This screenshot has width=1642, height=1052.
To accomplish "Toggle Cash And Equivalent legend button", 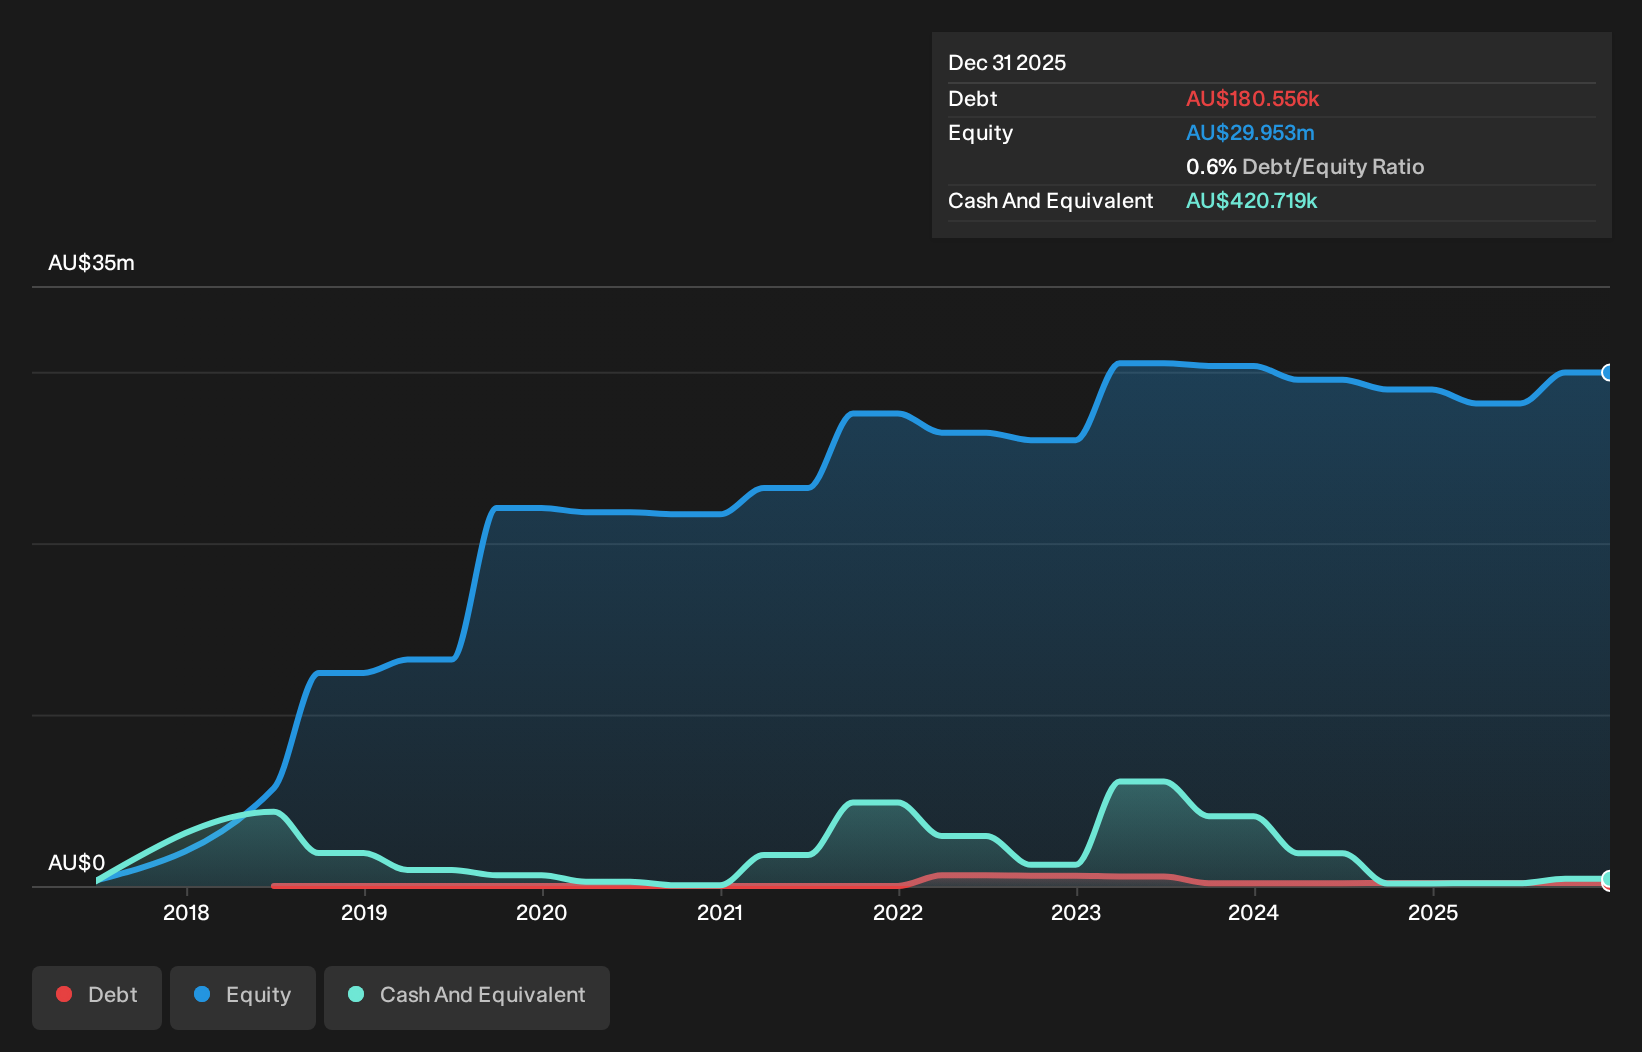I will tap(467, 997).
